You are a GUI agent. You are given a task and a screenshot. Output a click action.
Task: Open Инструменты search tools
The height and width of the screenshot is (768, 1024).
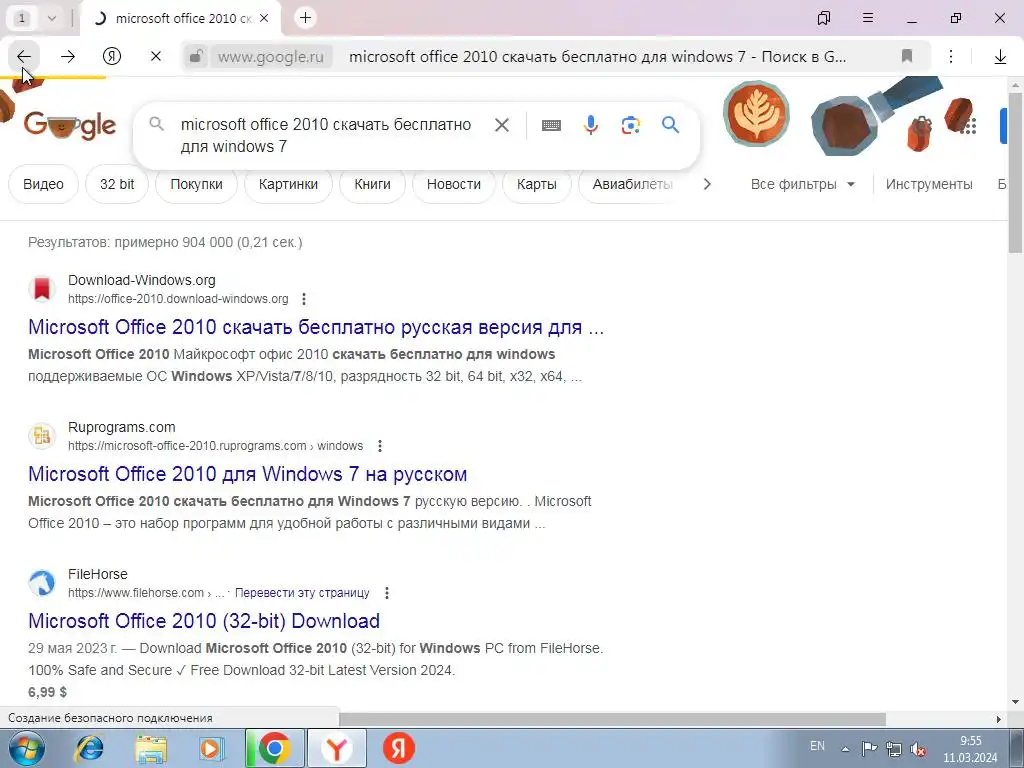click(x=929, y=184)
